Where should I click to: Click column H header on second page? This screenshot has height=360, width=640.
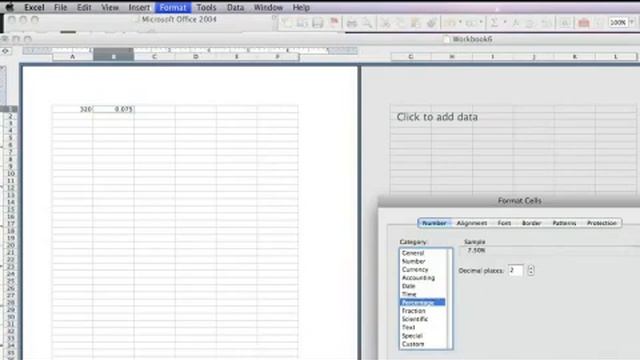[452, 57]
